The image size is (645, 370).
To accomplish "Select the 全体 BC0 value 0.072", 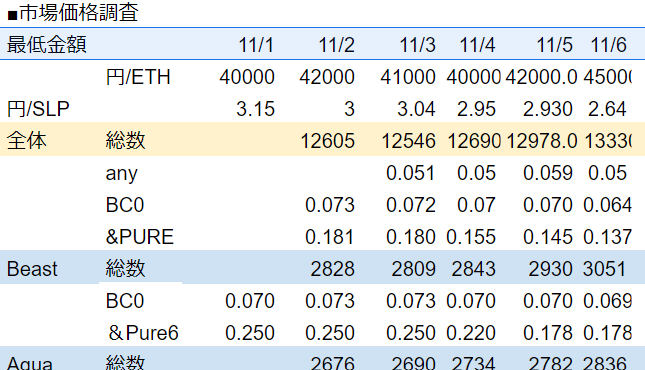I will 411,205.
